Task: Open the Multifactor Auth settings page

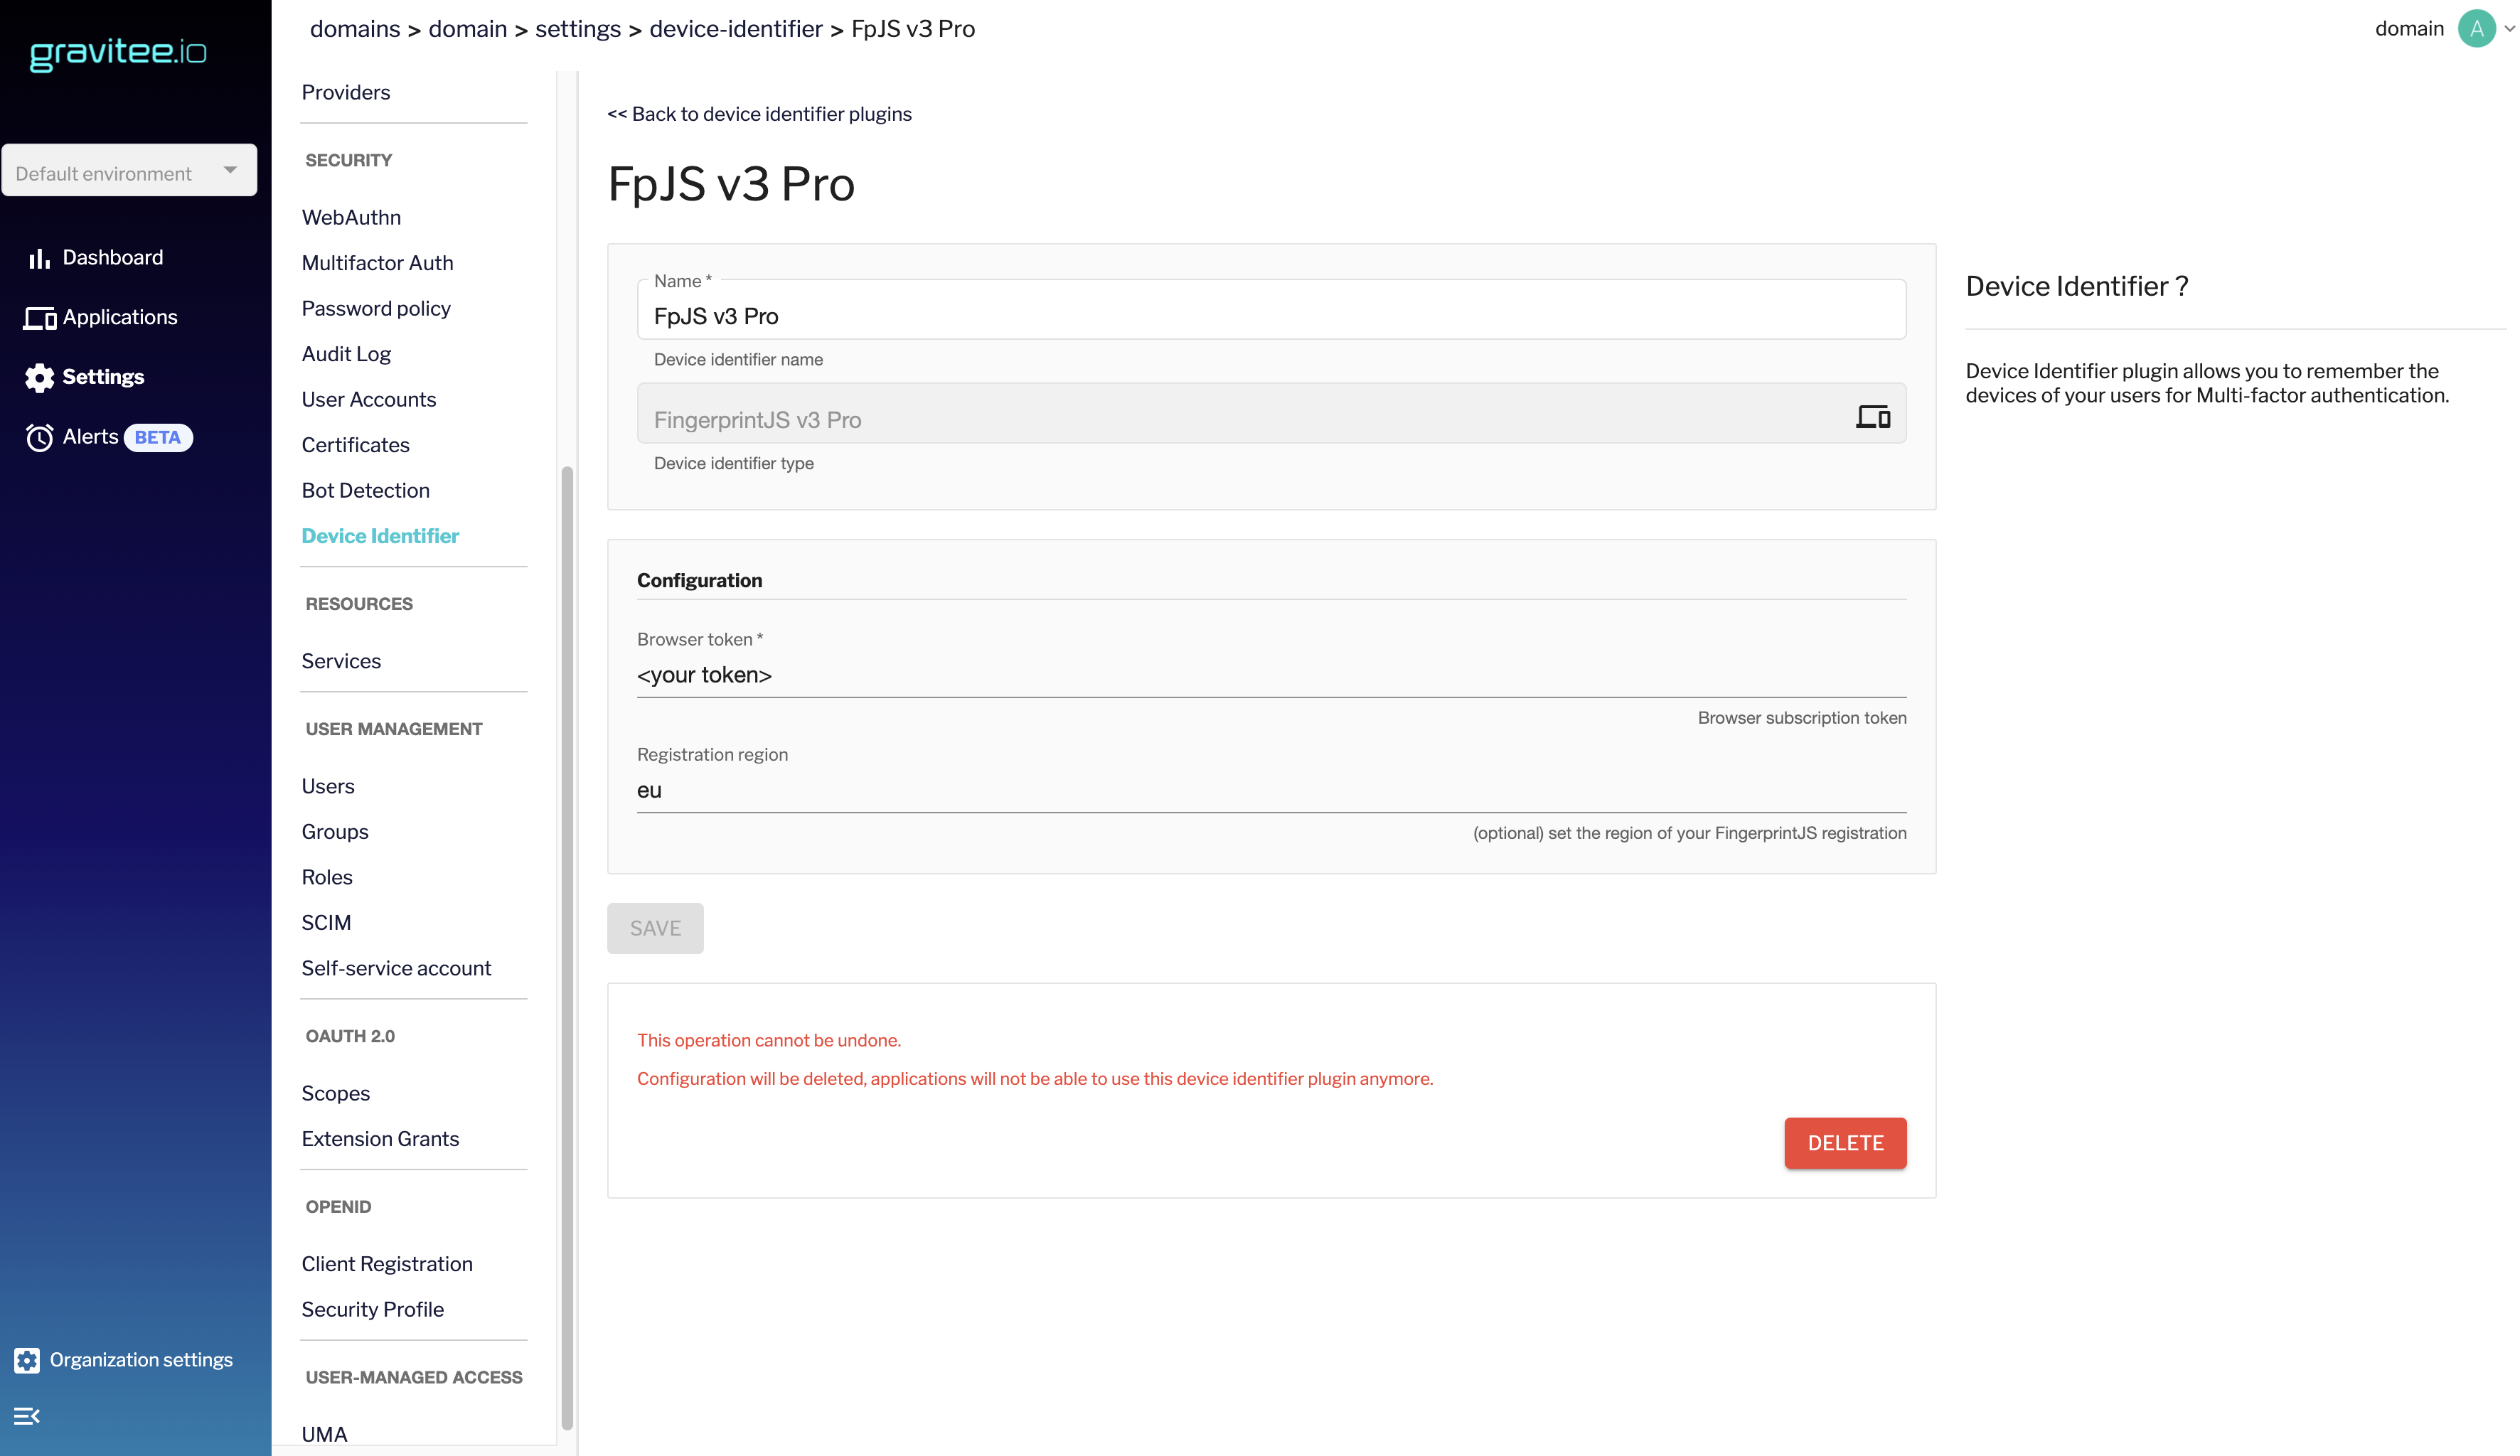Action: (x=377, y=263)
